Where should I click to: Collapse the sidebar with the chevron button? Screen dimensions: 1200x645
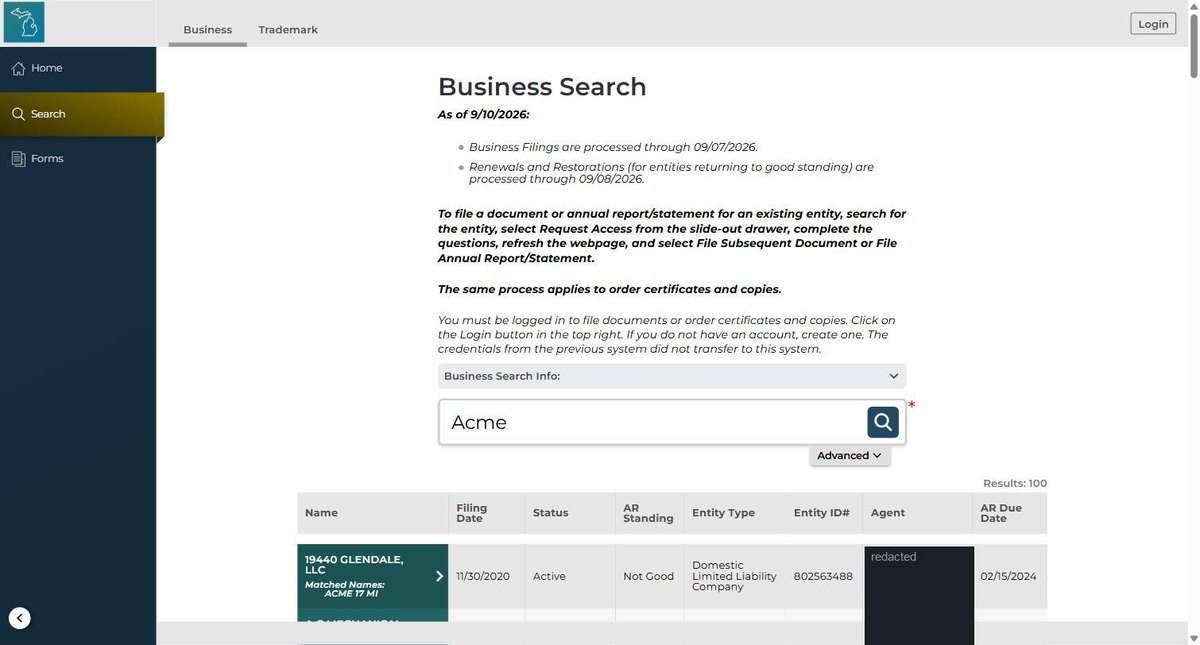(x=19, y=618)
